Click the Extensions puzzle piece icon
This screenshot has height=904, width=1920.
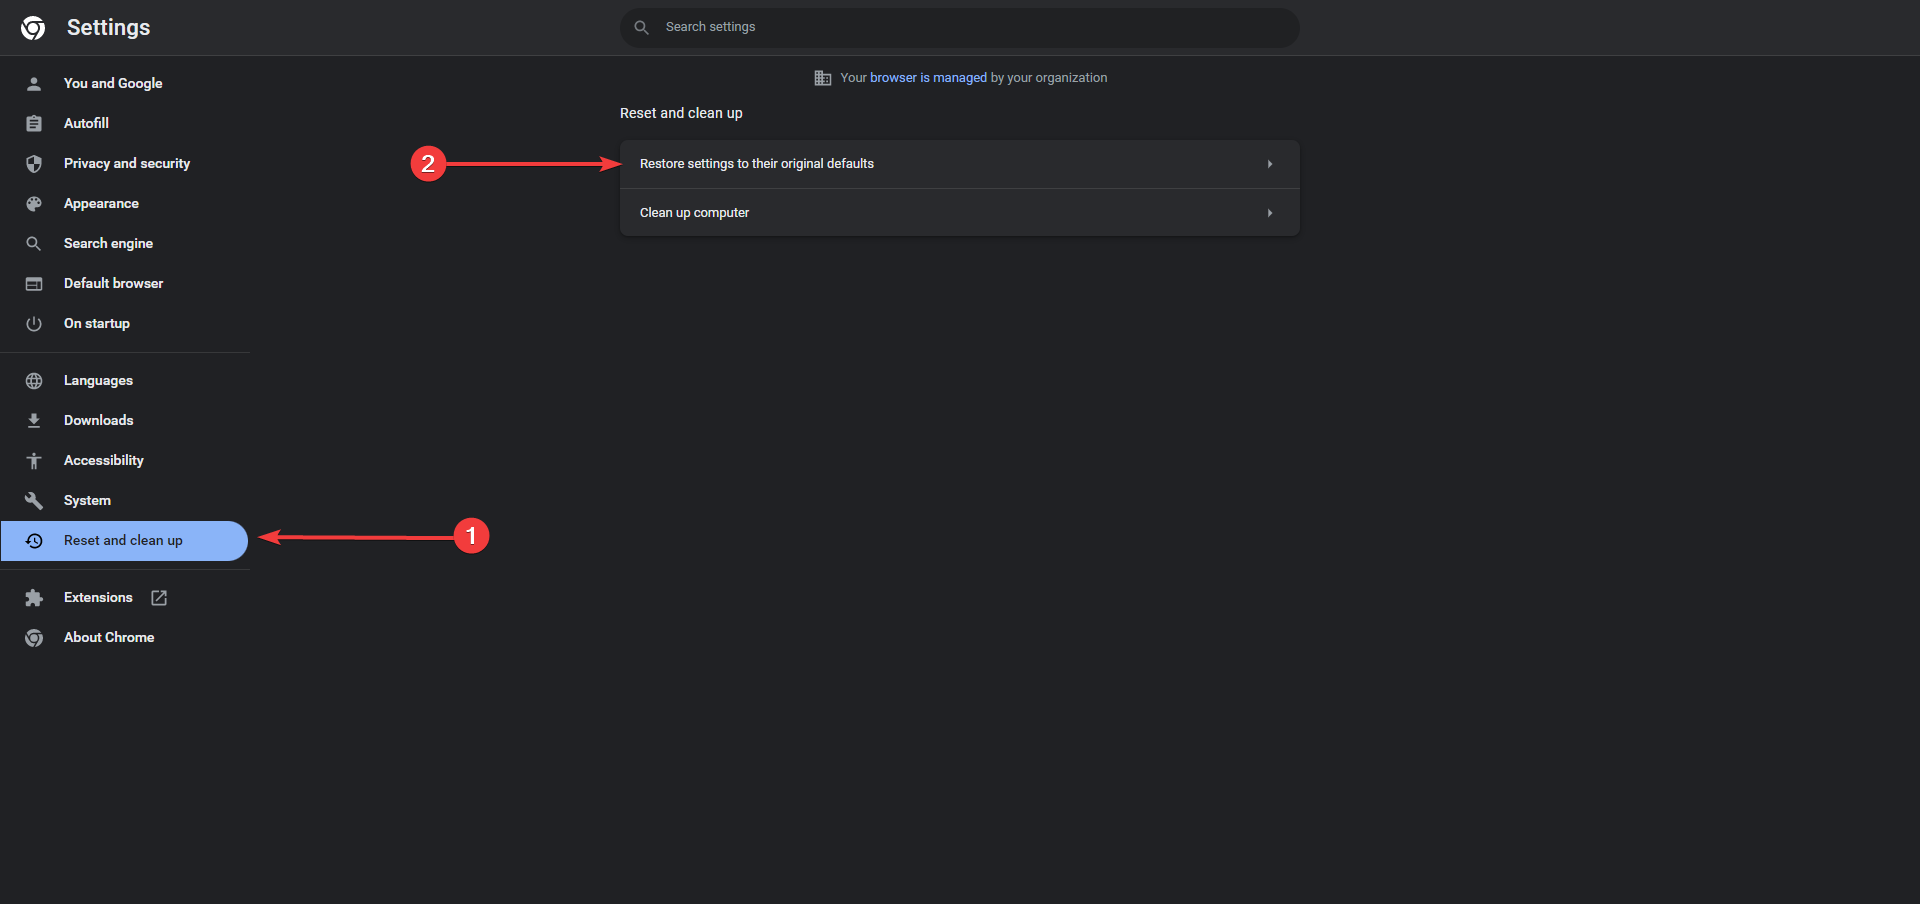tap(34, 598)
